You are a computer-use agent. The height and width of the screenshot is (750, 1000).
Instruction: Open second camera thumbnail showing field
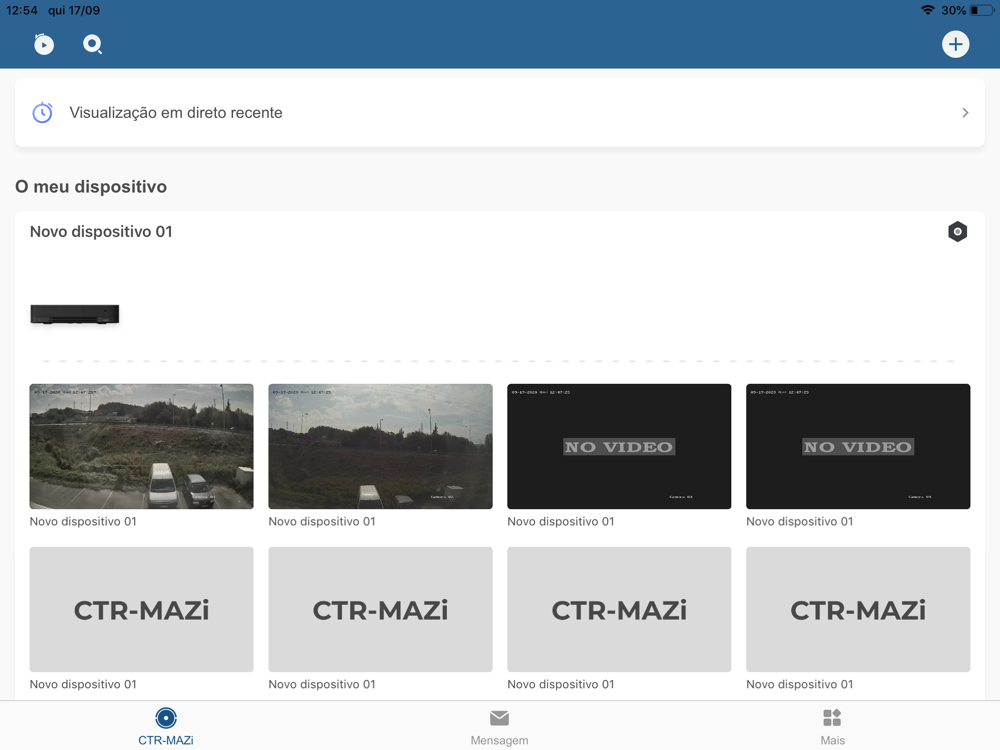380,446
